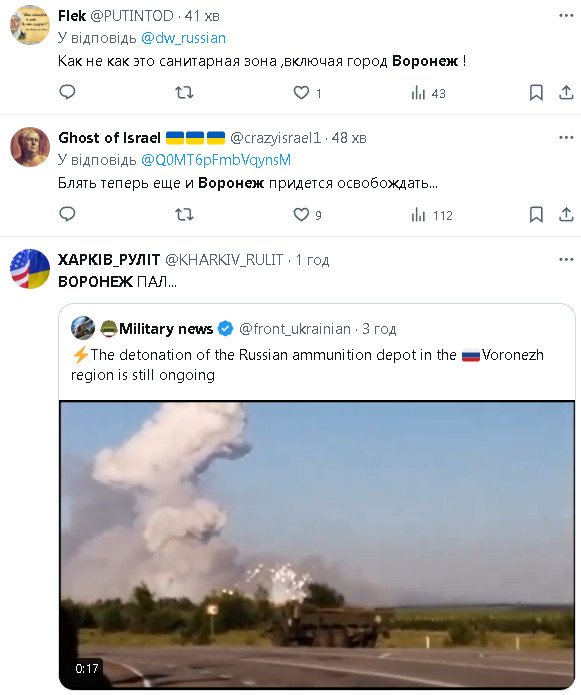View analytics showing 112 views
This screenshot has width=581, height=695.
click(x=432, y=215)
